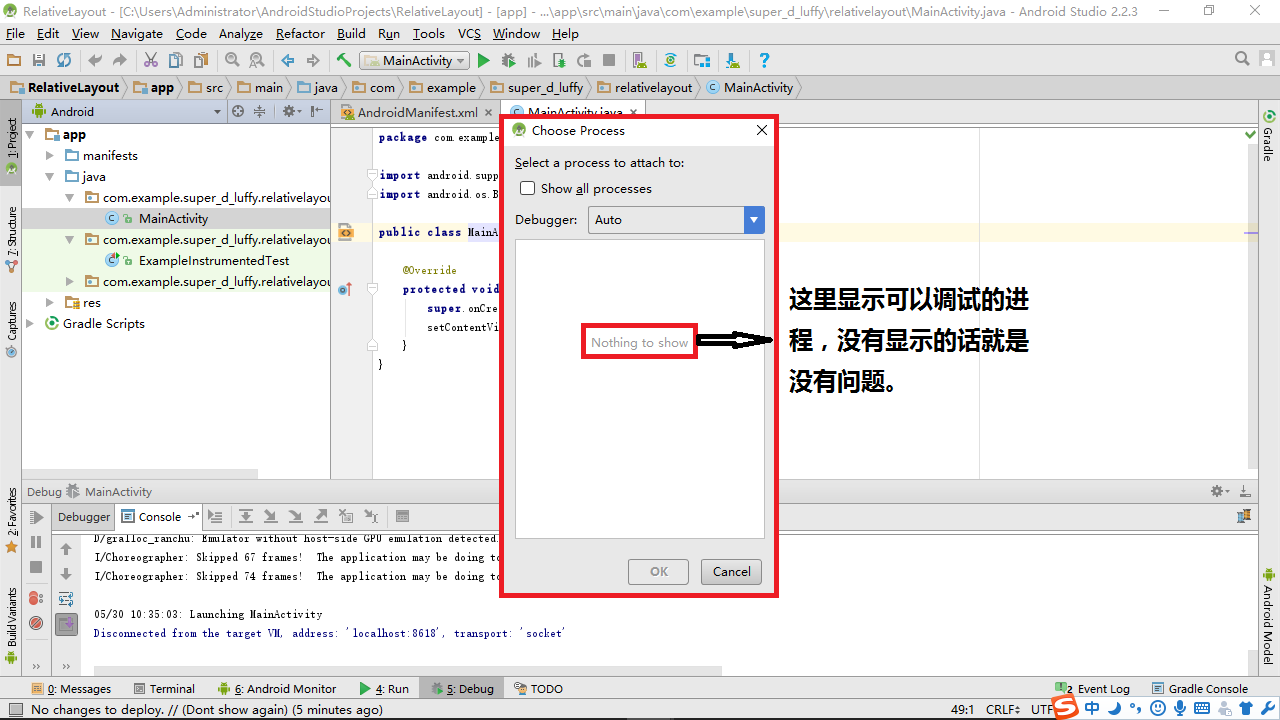Toggle scroll to end console icon
The height and width of the screenshot is (720, 1280).
(66, 624)
